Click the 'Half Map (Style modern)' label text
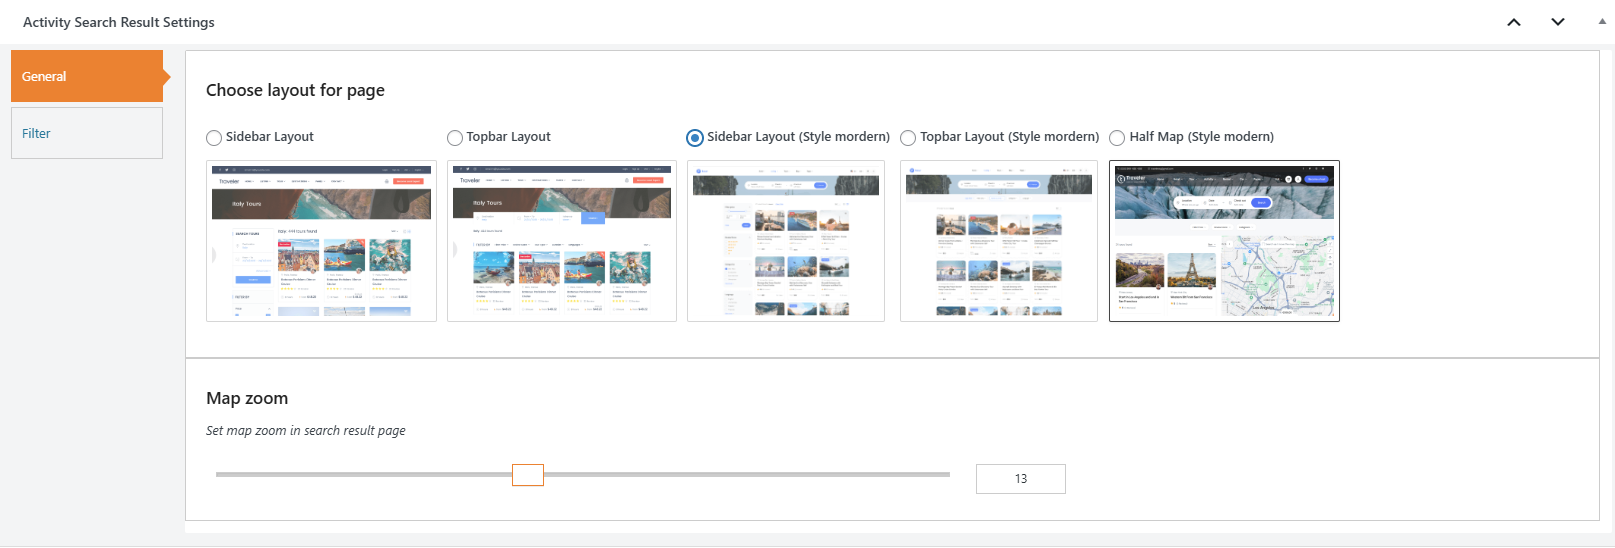The height and width of the screenshot is (548, 1615). (x=1201, y=137)
